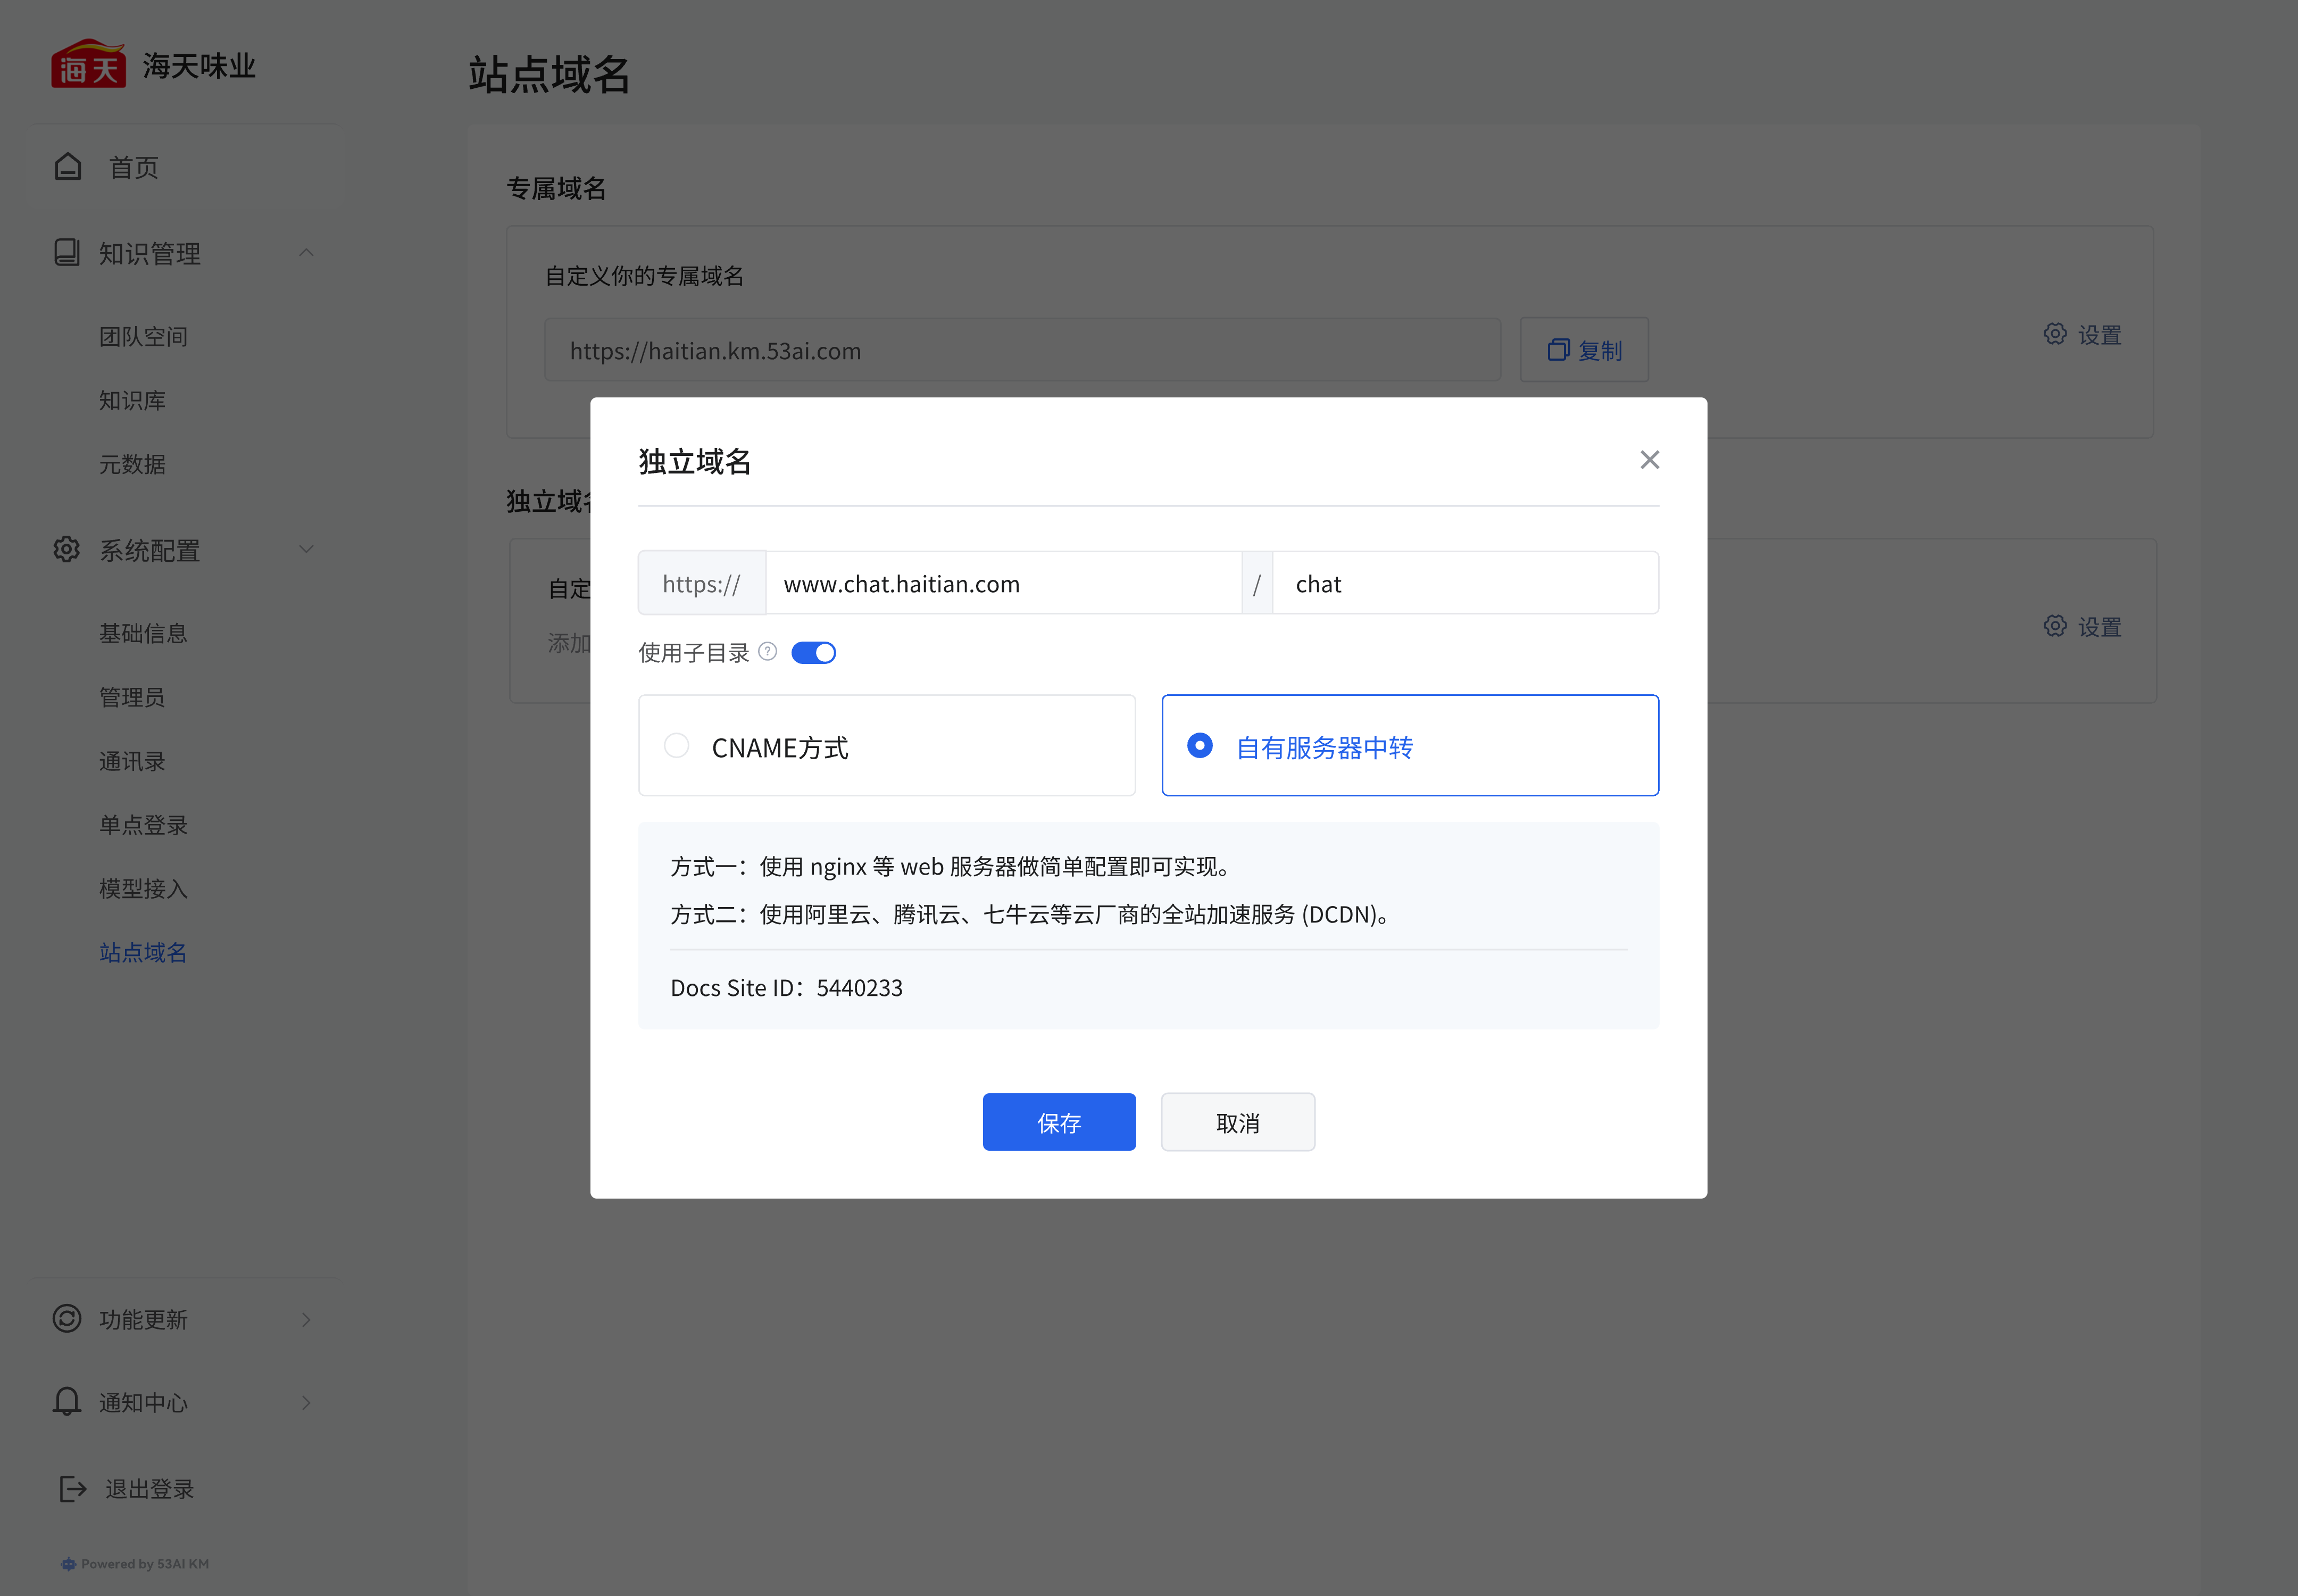Screen dimensions: 2298x1596
Task: Click the help icon beside 使用子目录
Action: click(x=768, y=652)
